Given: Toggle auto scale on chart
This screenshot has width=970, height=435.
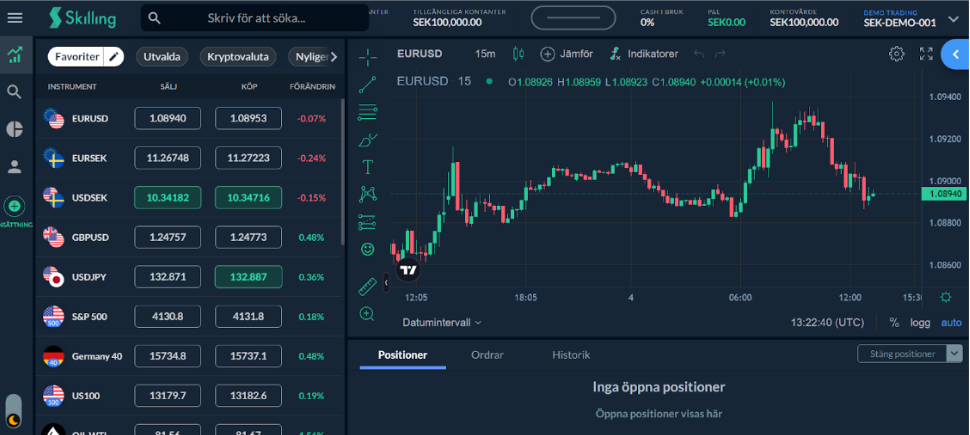Looking at the screenshot, I should [951, 322].
